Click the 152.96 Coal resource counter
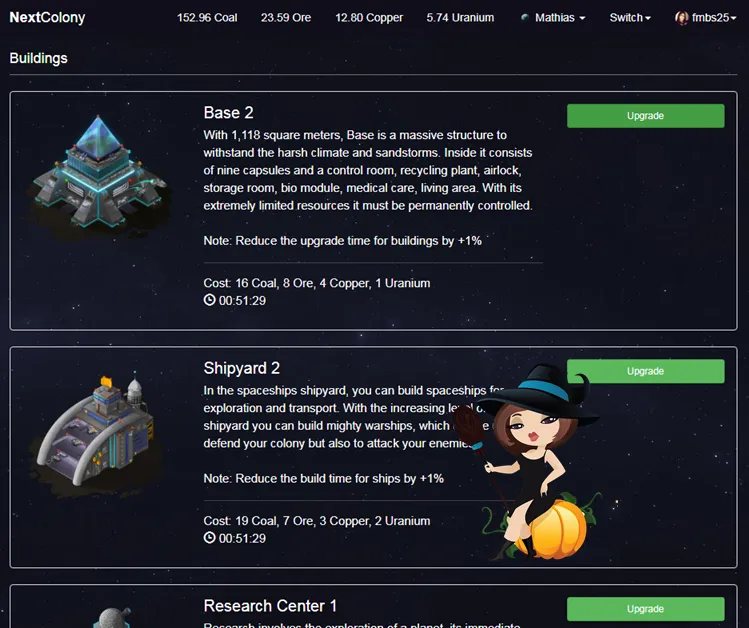 pos(207,18)
